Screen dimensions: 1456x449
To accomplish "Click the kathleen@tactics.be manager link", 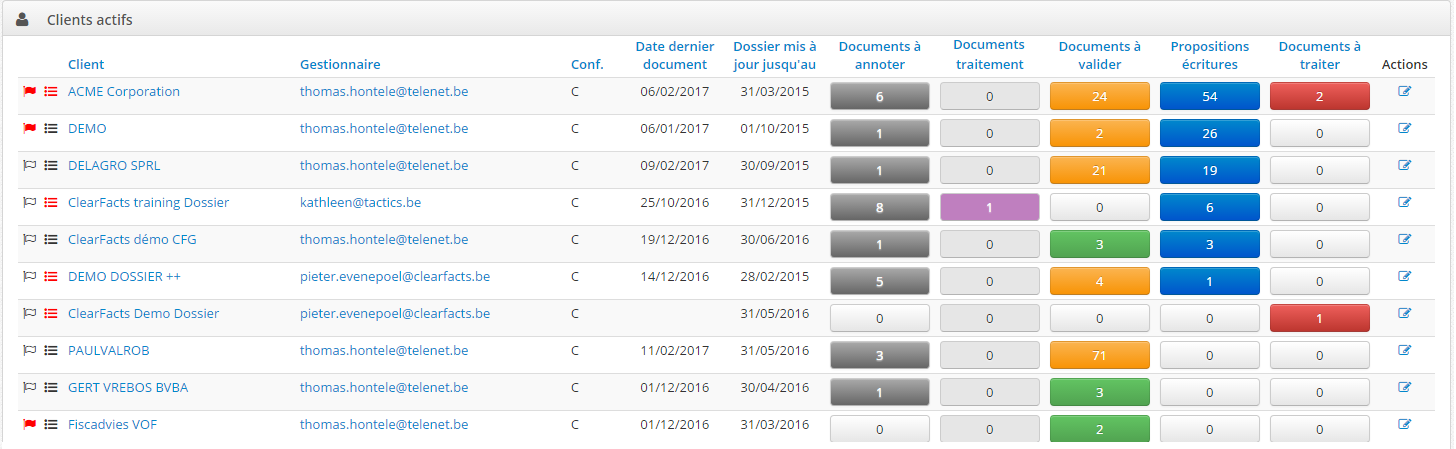I will 360,203.
